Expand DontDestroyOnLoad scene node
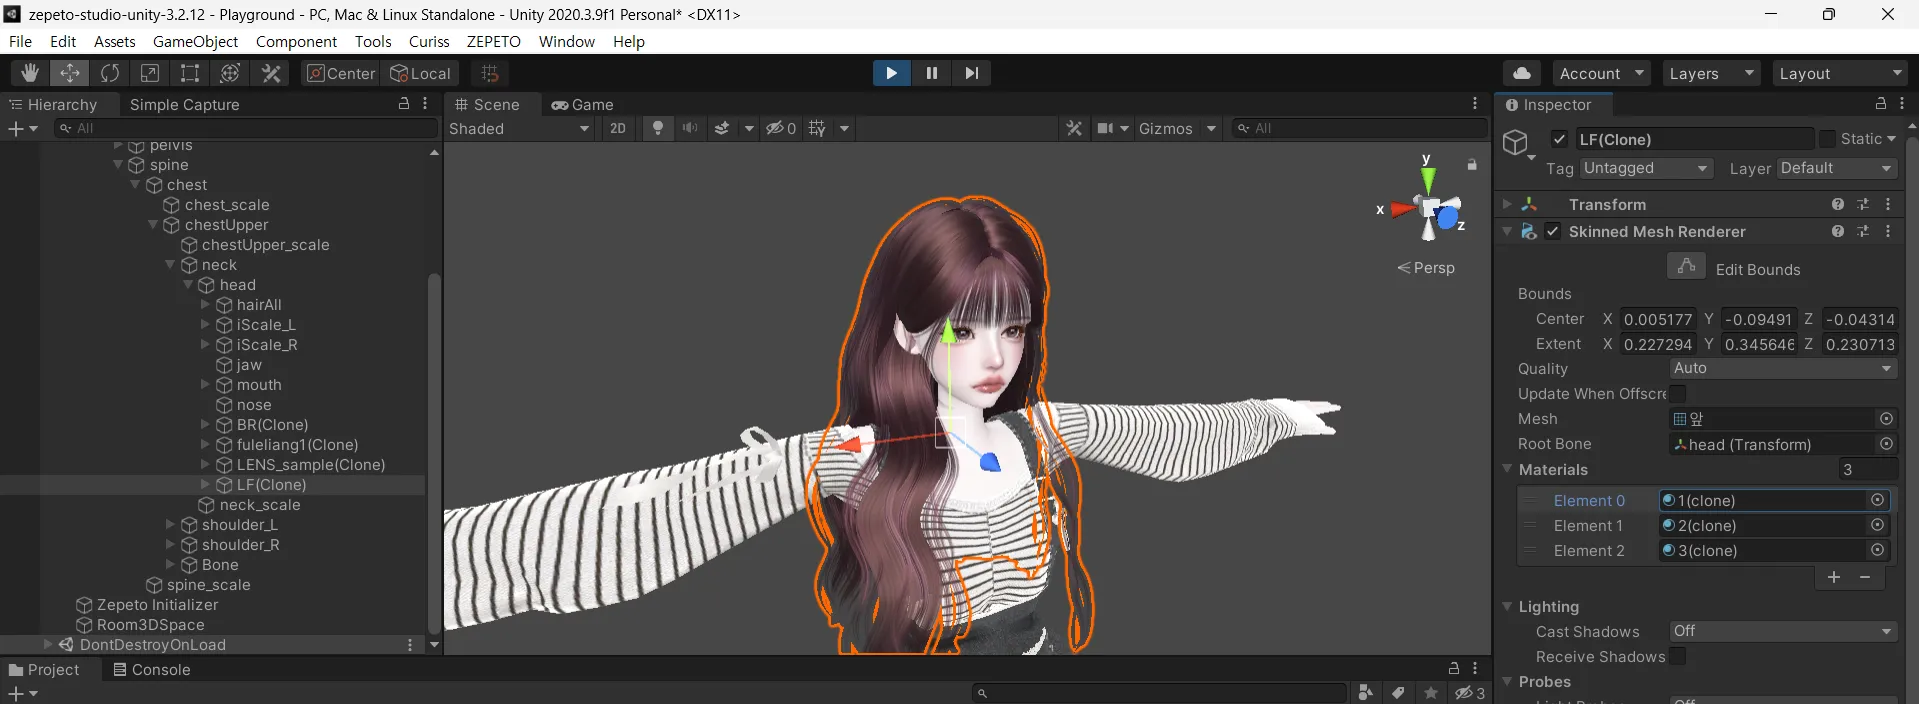This screenshot has width=1919, height=704. pyautogui.click(x=47, y=645)
